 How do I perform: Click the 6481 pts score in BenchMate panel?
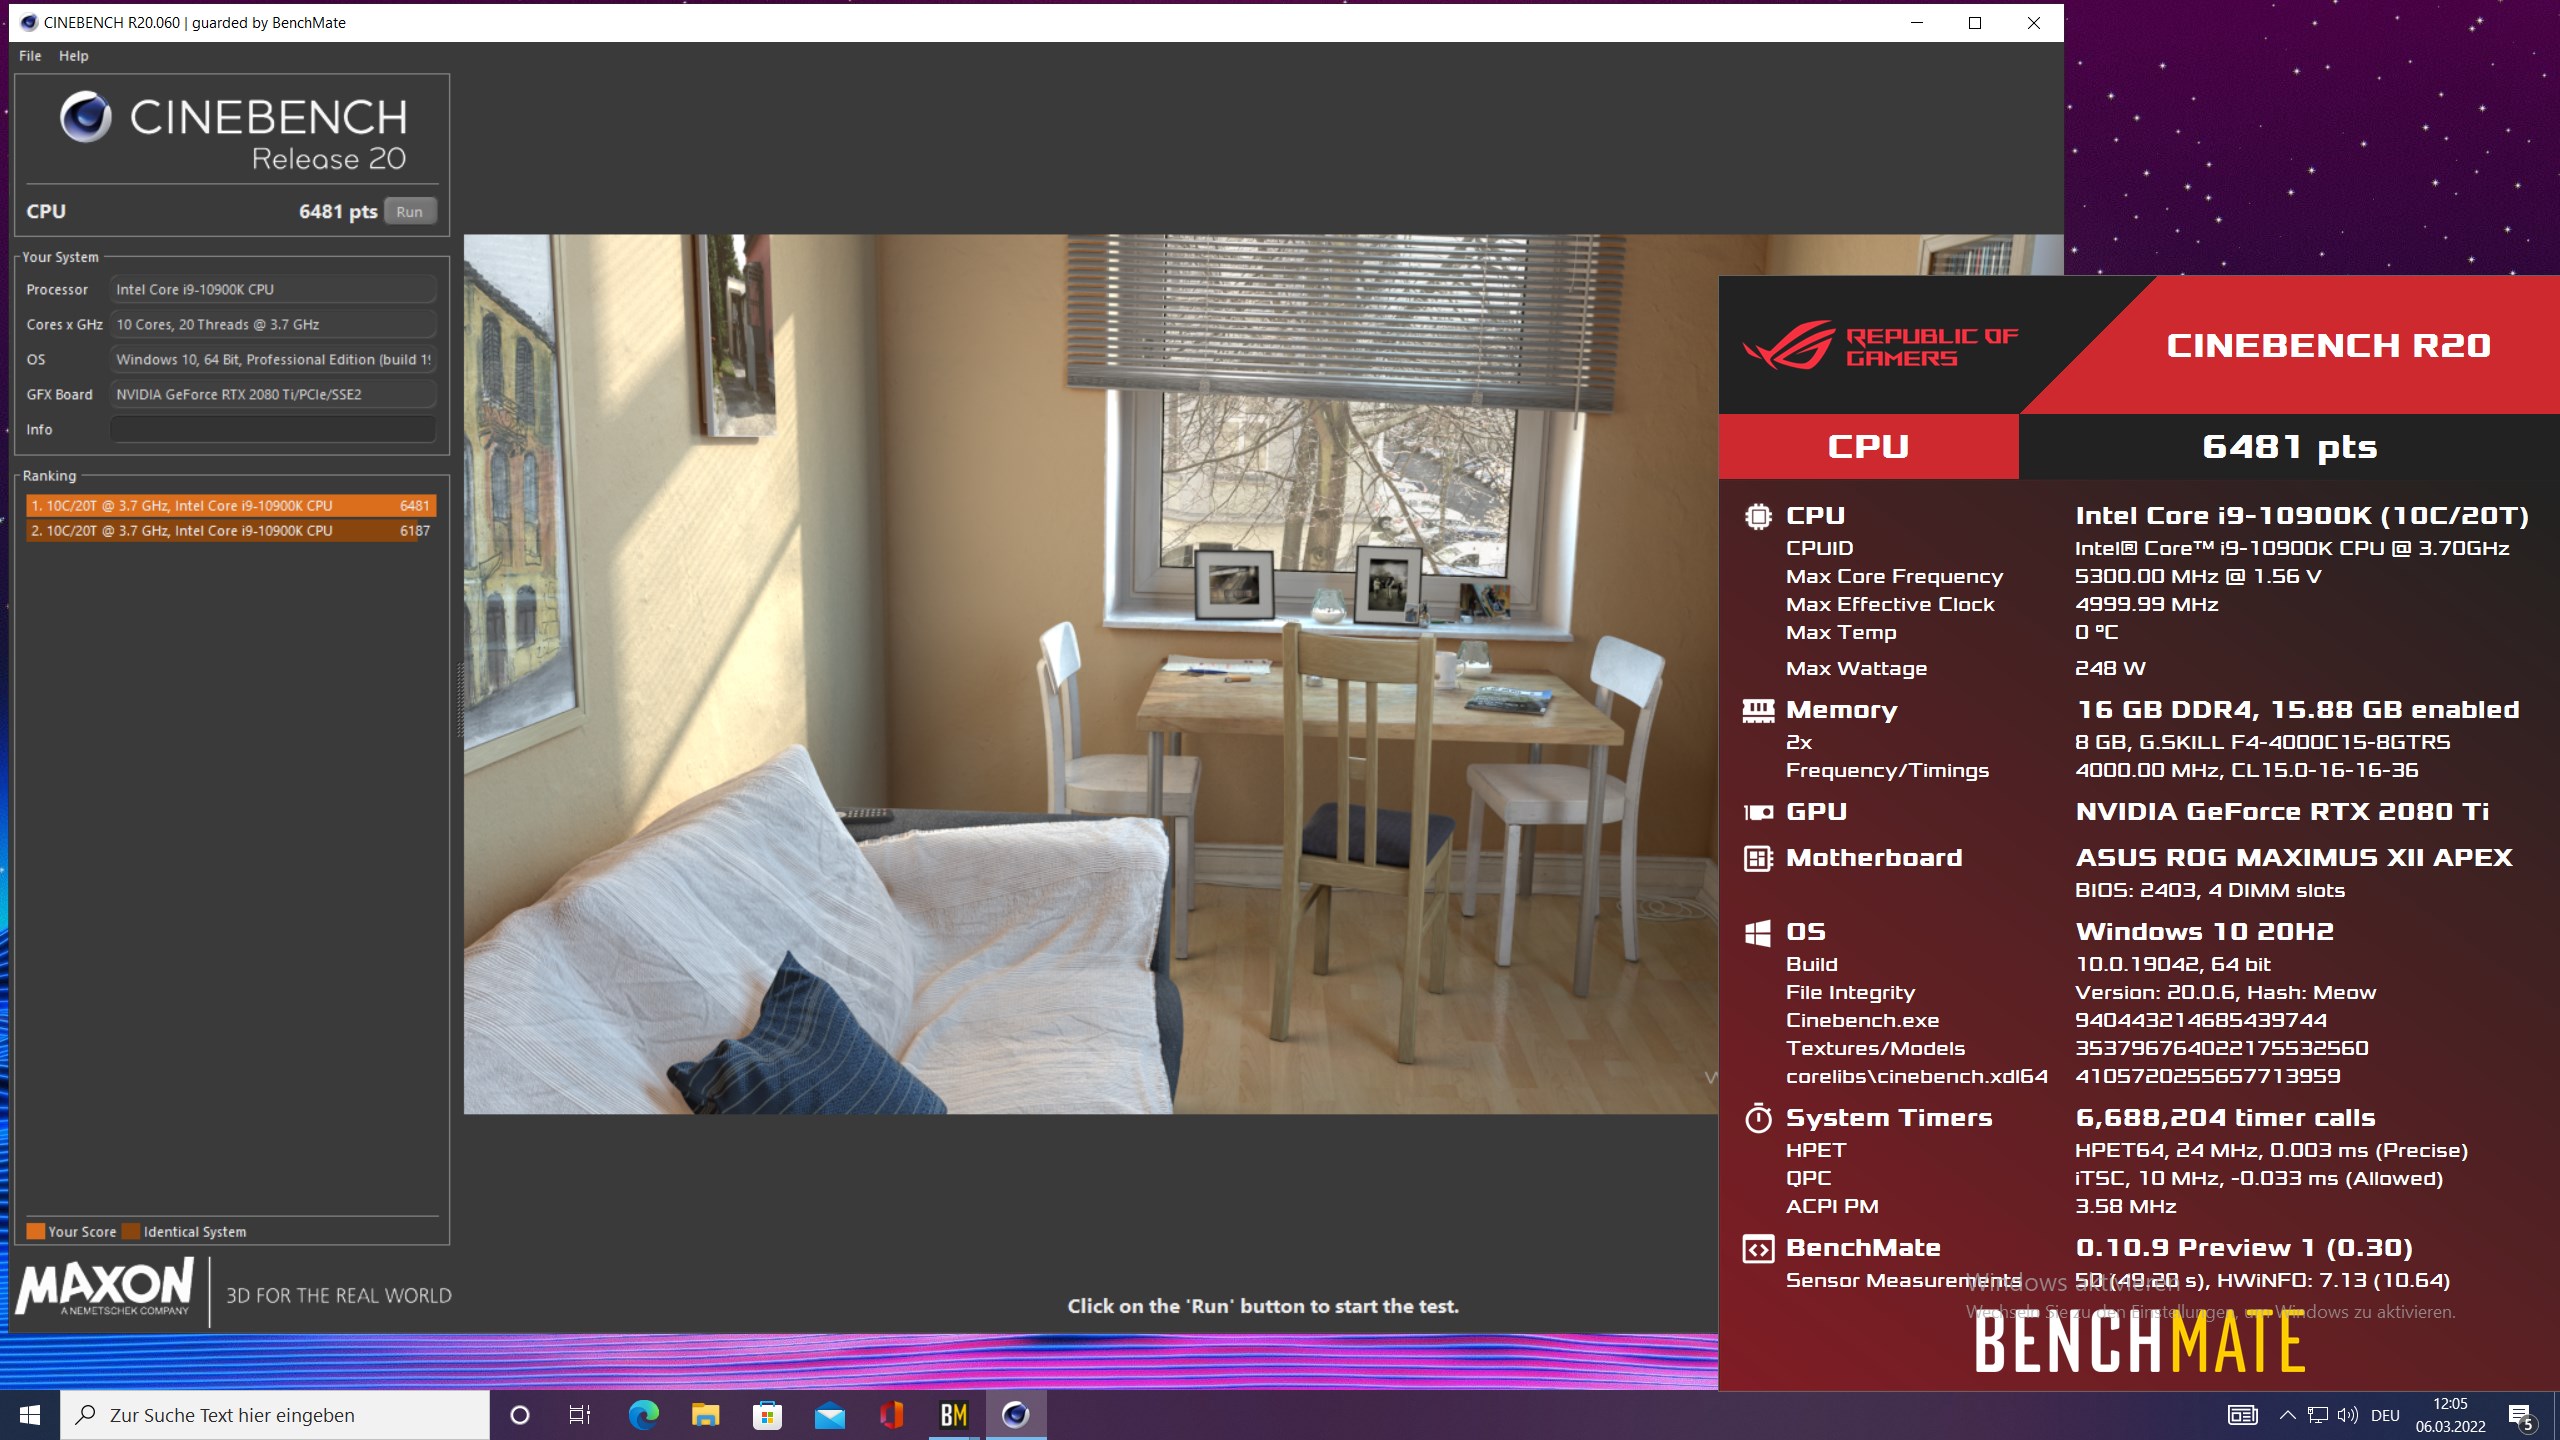pos(2289,447)
